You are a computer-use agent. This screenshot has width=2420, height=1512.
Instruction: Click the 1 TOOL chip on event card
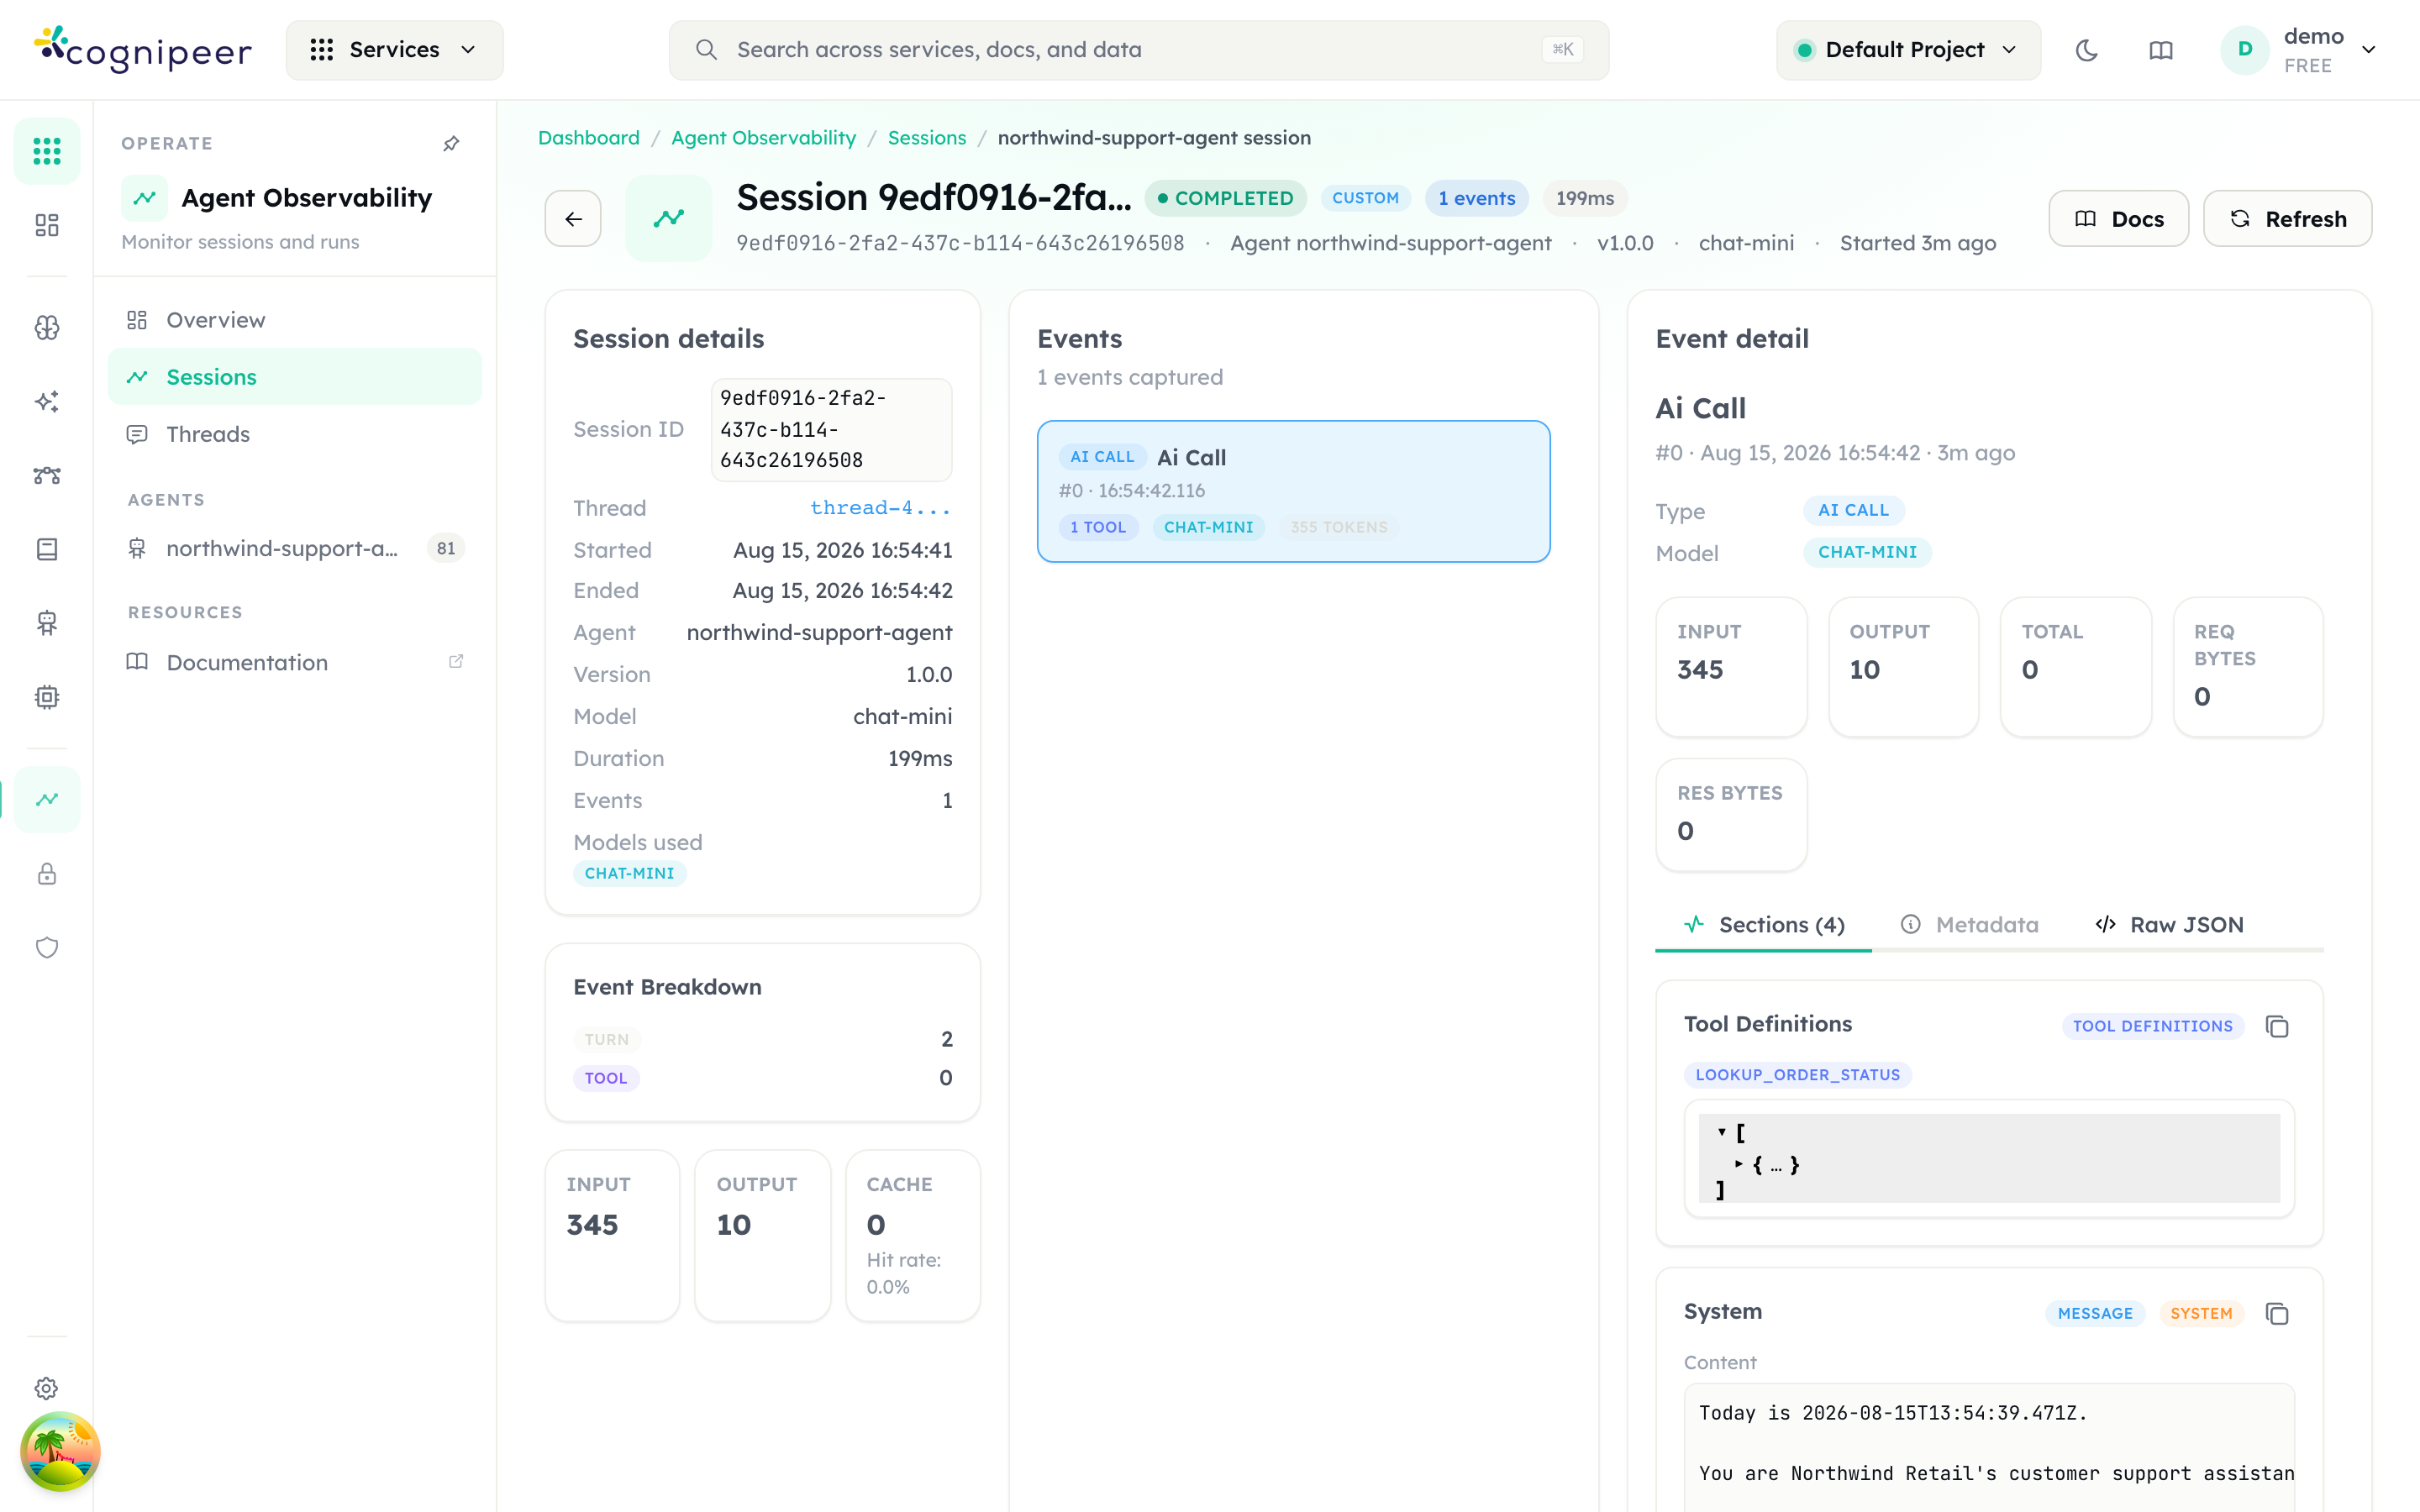coord(1098,527)
